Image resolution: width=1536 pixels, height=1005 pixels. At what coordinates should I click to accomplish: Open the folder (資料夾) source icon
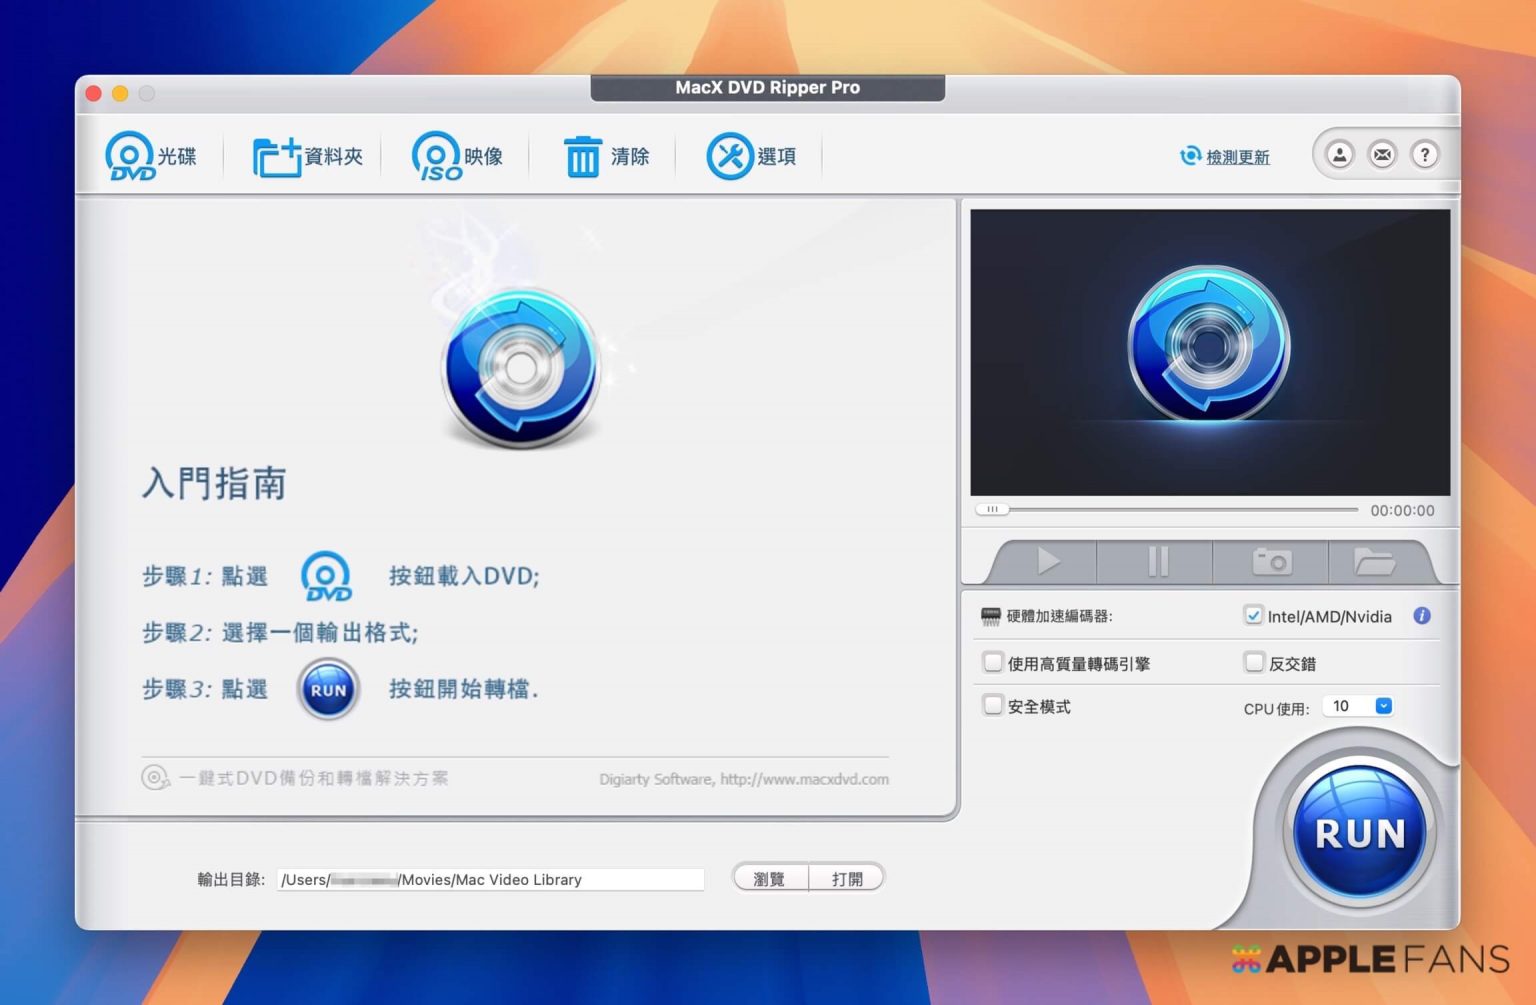[277, 157]
